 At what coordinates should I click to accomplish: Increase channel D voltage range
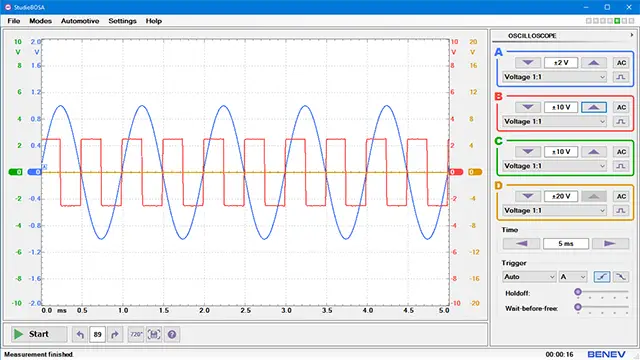pos(594,196)
